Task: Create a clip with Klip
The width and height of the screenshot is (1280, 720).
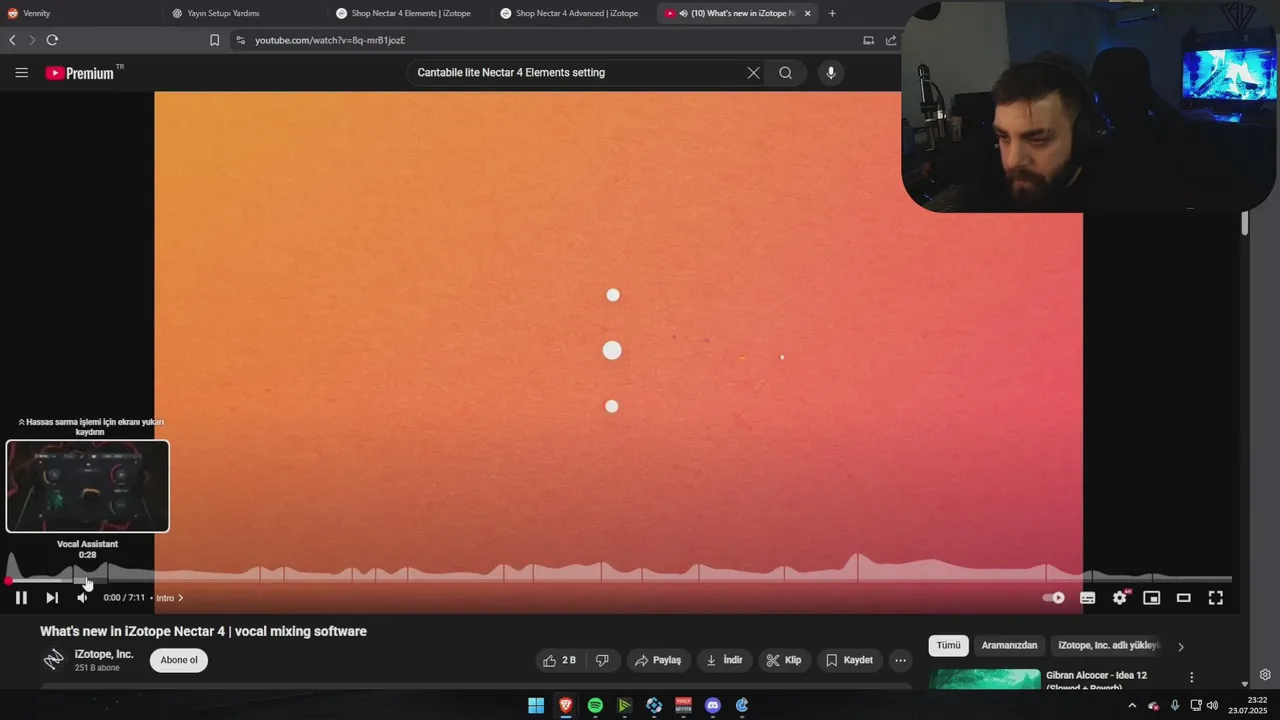Action: (784, 660)
